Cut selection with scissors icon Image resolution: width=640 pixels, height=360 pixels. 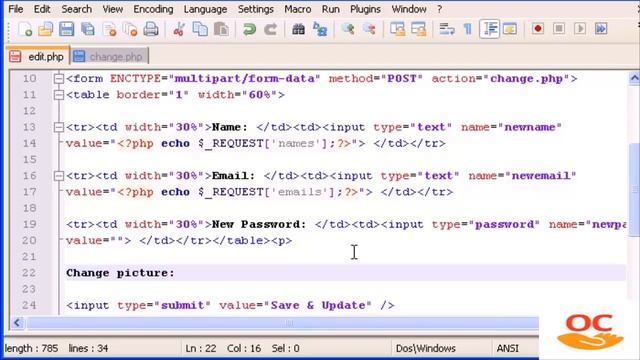[179, 29]
